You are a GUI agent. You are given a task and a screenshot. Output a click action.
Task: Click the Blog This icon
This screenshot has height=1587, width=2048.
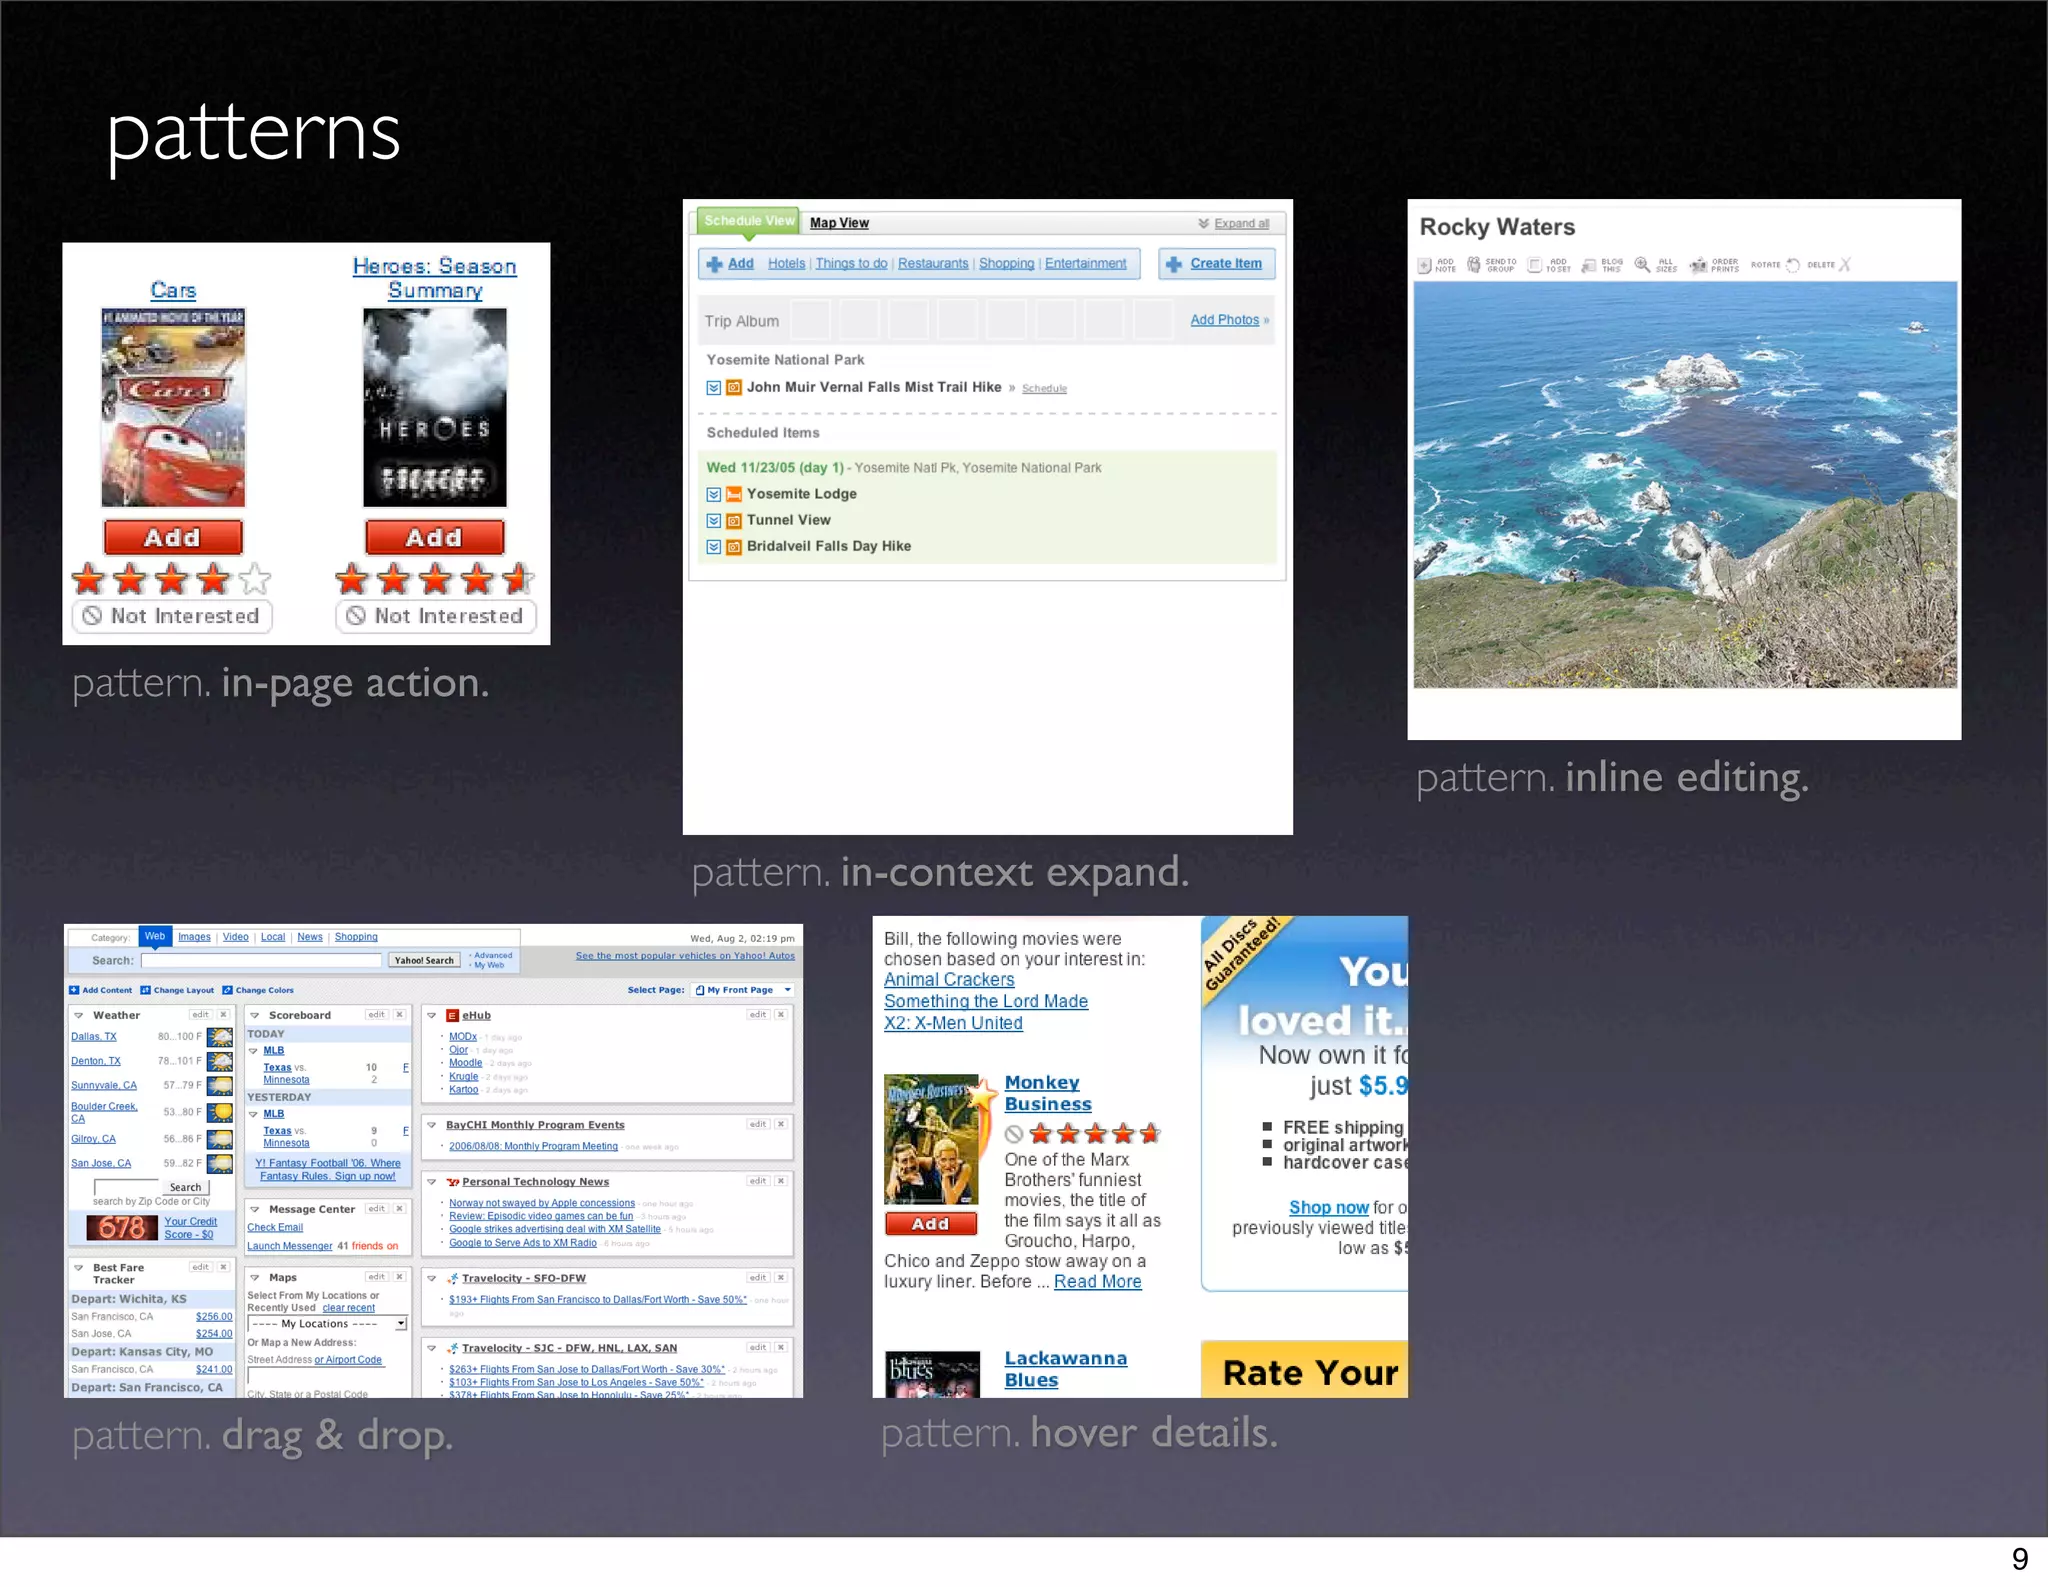1589,265
